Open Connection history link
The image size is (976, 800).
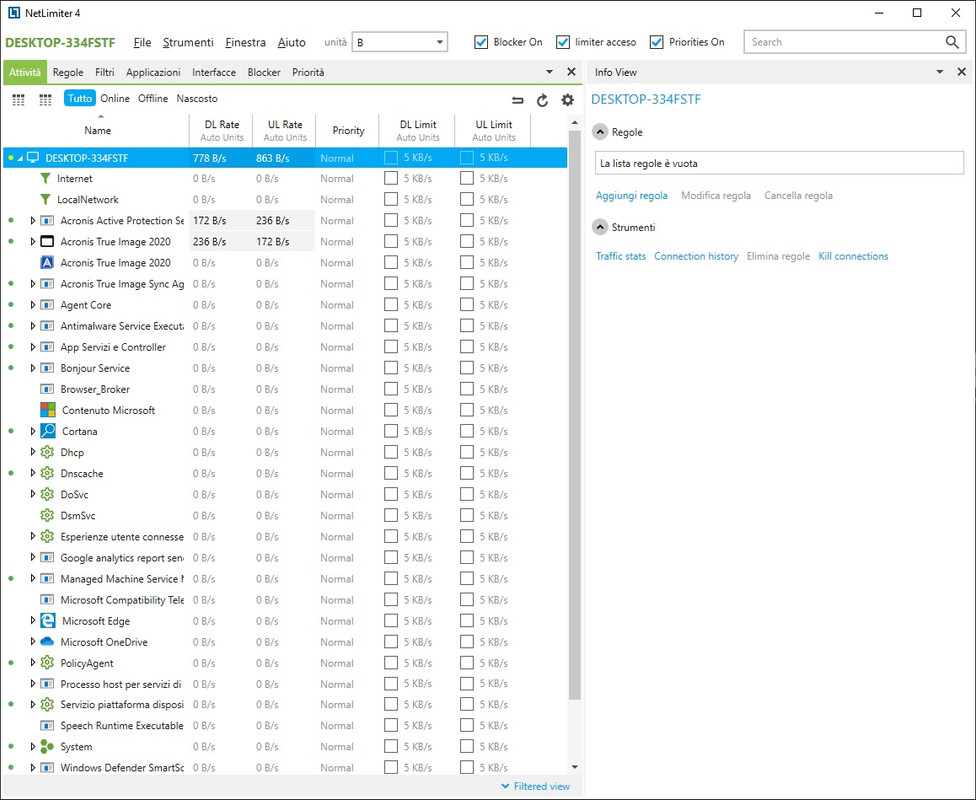pos(696,256)
